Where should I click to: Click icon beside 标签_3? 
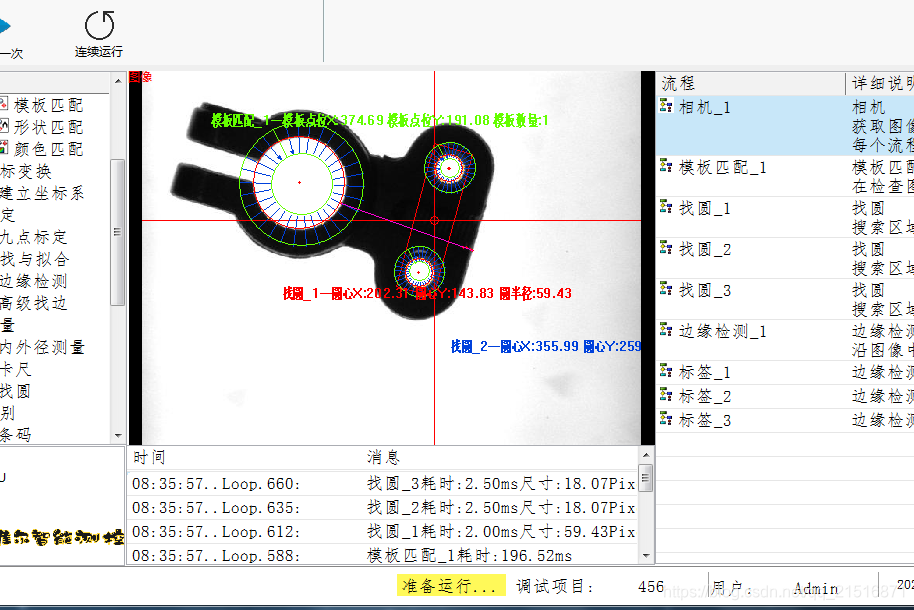[x=666, y=418]
